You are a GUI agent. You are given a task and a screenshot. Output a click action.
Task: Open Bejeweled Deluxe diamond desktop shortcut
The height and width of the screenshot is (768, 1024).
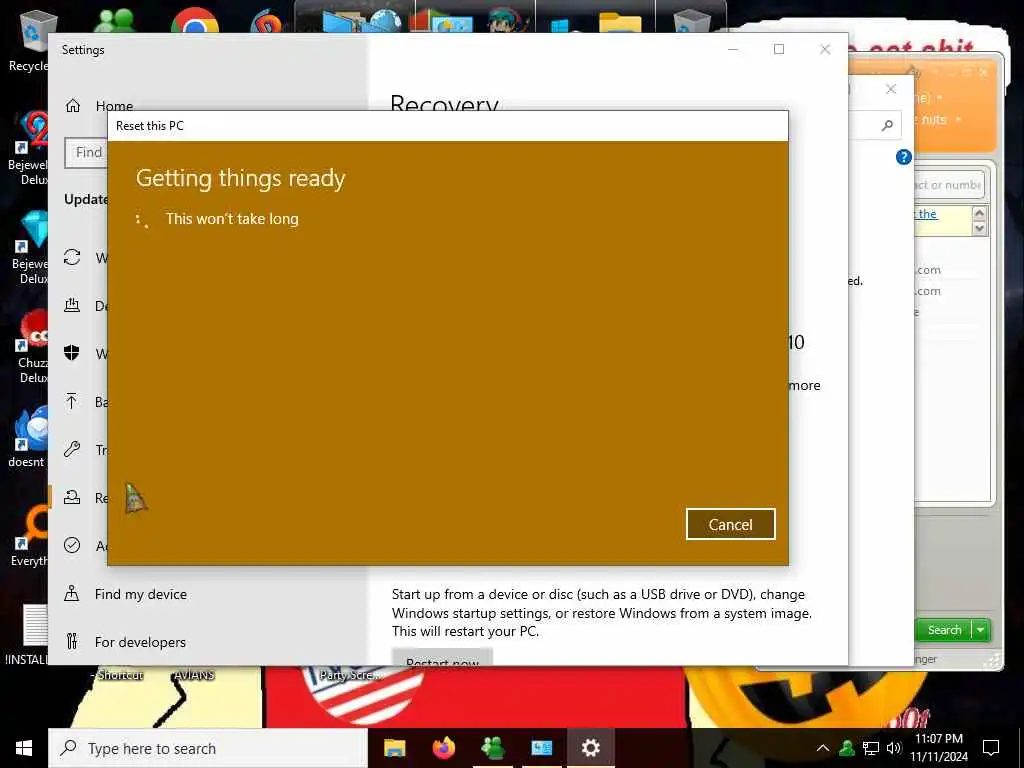31,248
